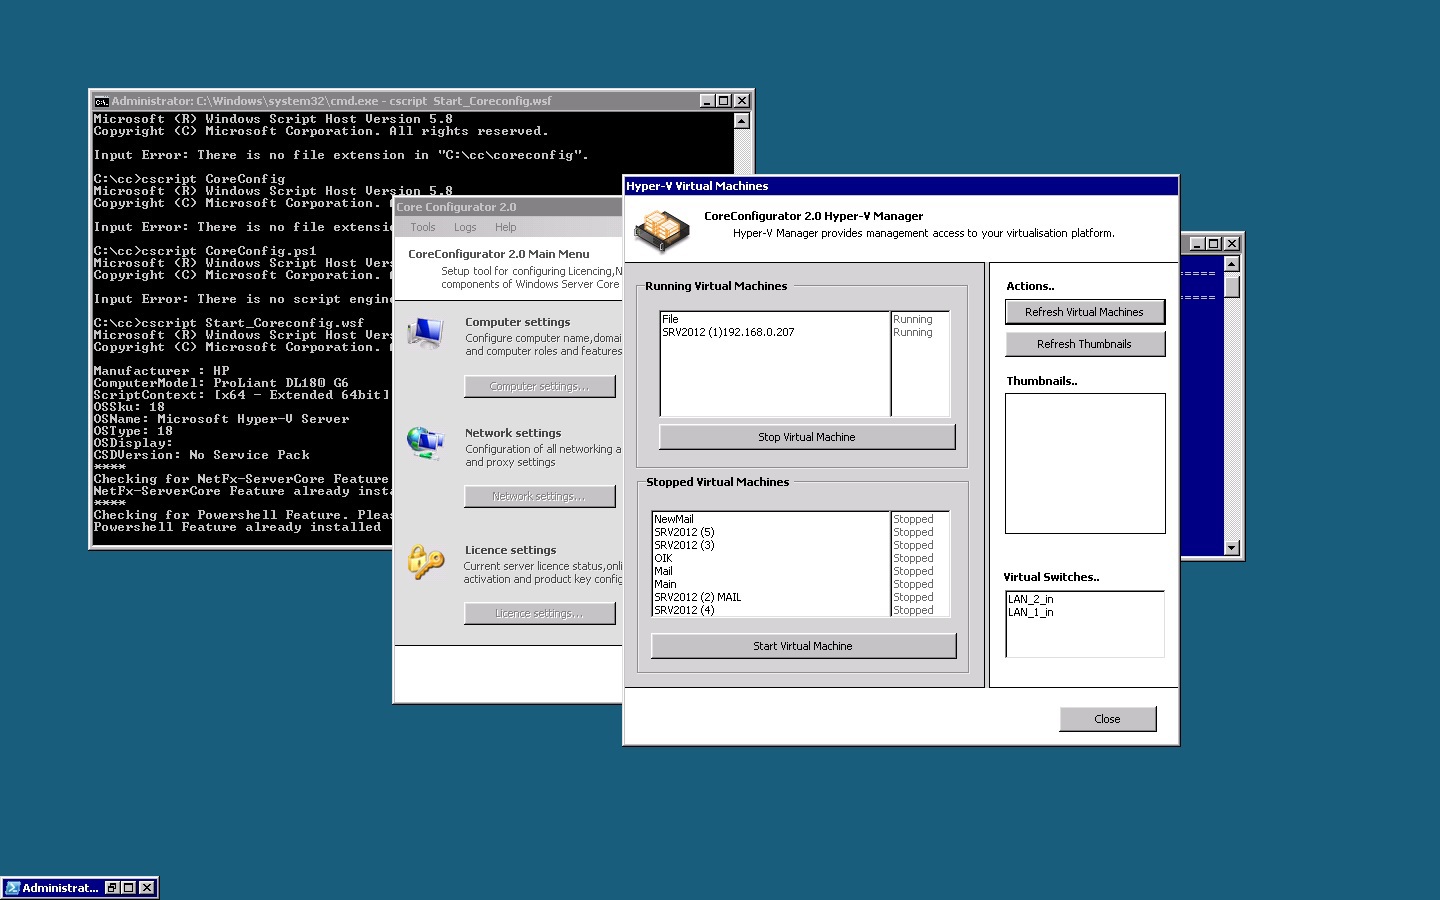Open Licence settings in Core Configurator
1440x900 pixels.
539,613
